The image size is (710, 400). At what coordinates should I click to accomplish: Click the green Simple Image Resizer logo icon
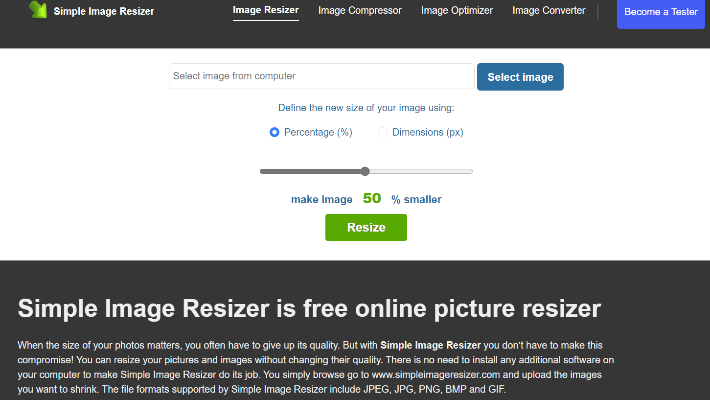pyautogui.click(x=38, y=10)
